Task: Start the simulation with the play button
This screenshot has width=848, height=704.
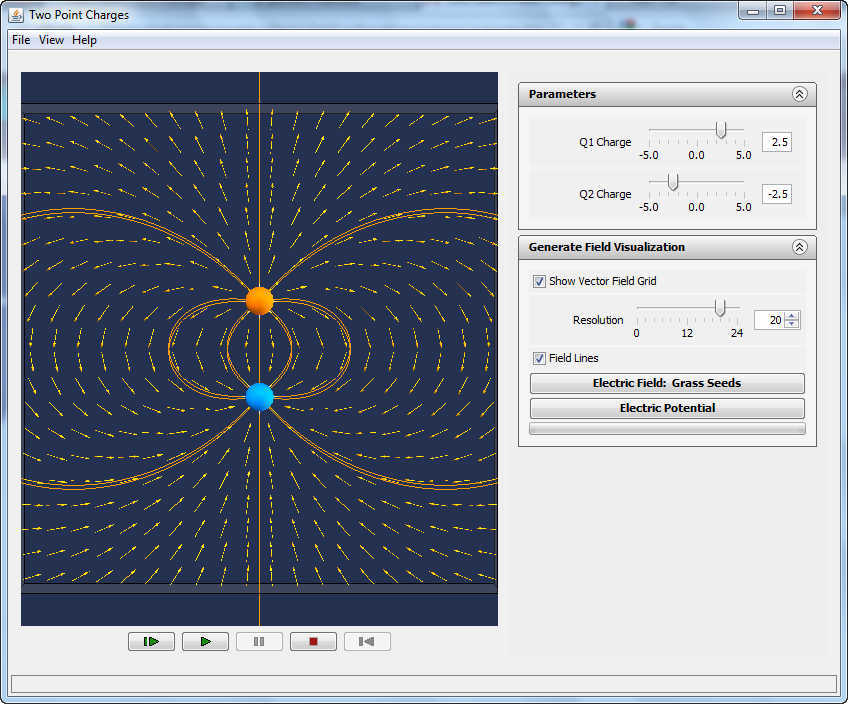Action: click(206, 642)
